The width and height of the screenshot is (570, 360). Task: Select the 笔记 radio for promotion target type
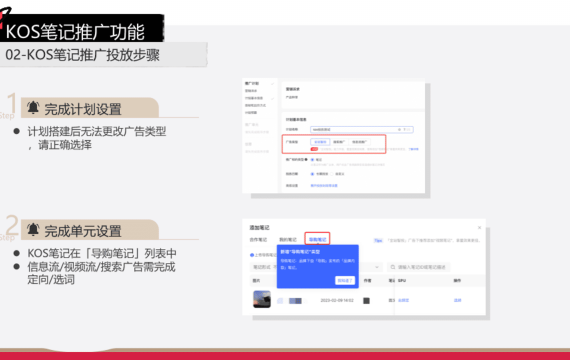312,160
